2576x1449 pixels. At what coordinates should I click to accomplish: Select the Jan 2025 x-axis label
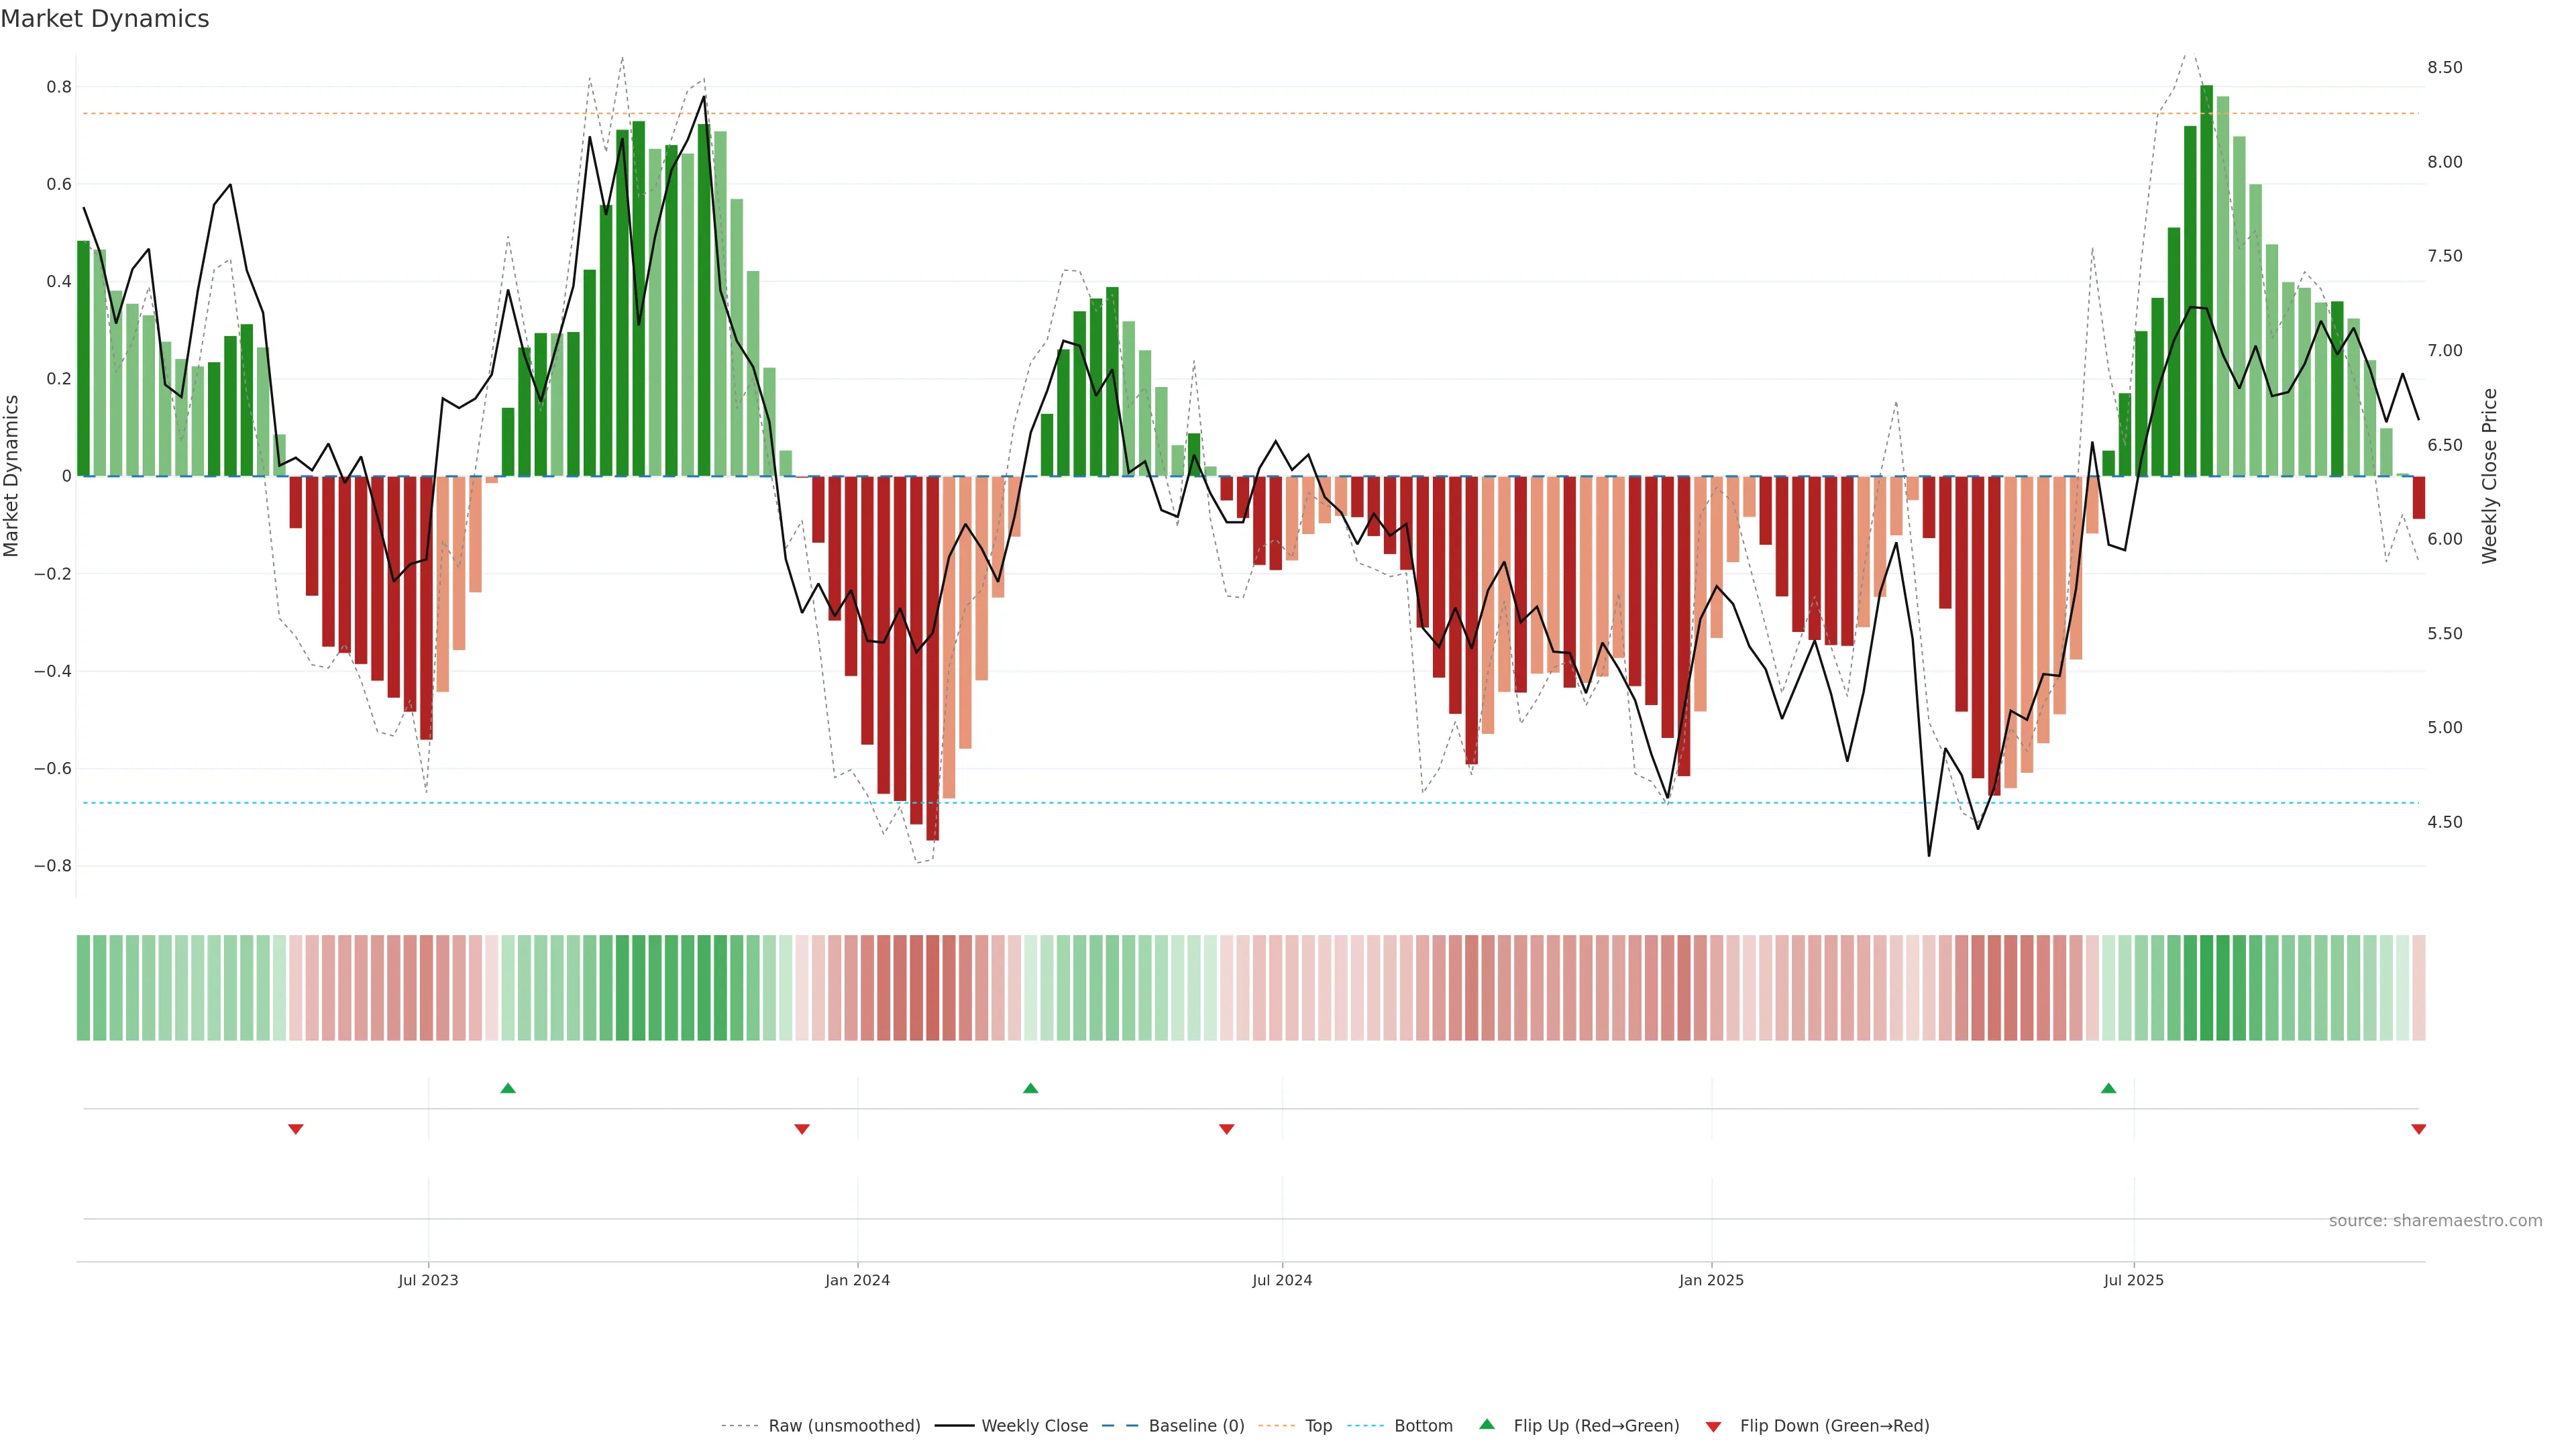point(1711,1280)
